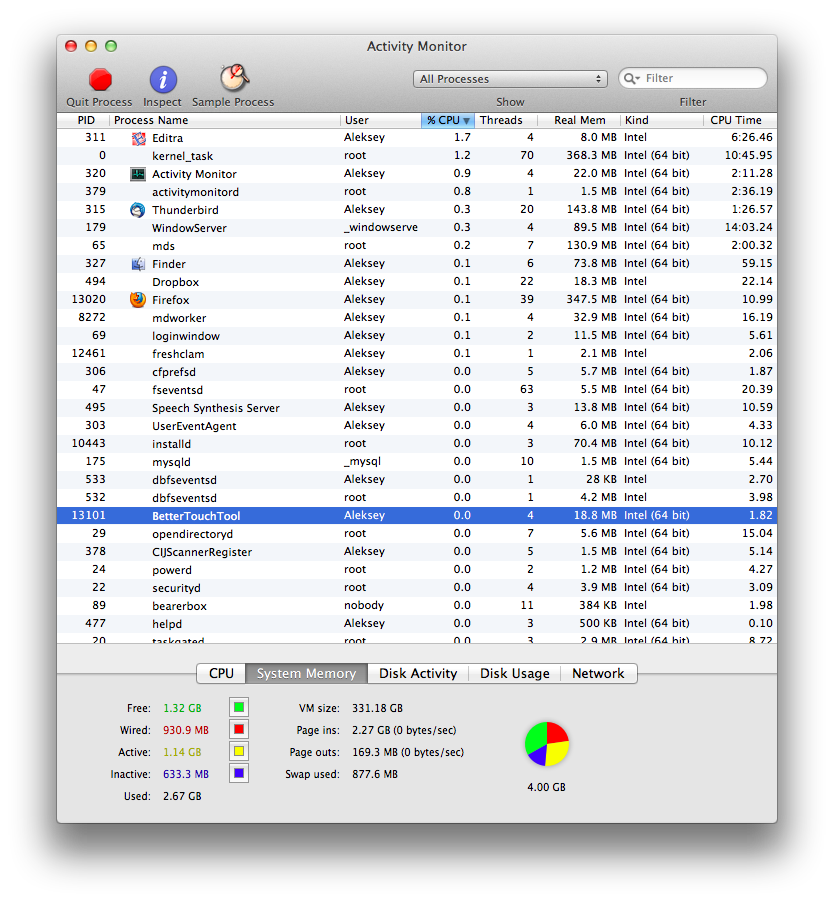The height and width of the screenshot is (902, 834).
Task: Select the helpd process row
Action: 417,624
